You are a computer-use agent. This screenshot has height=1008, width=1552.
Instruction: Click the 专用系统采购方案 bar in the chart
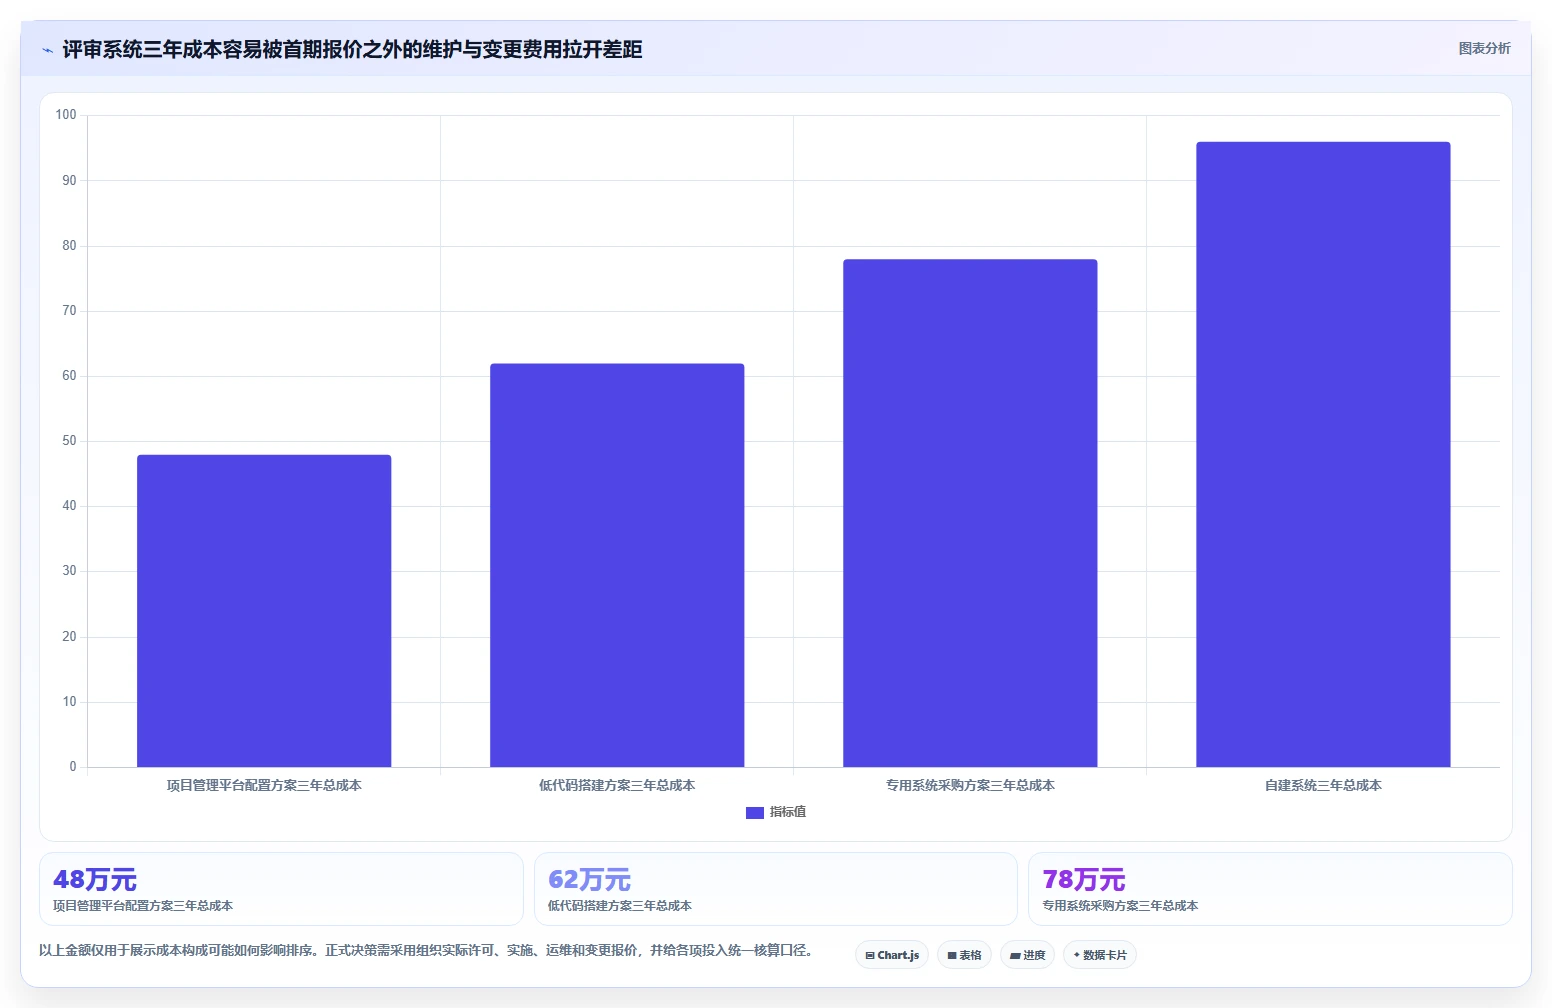coord(970,513)
